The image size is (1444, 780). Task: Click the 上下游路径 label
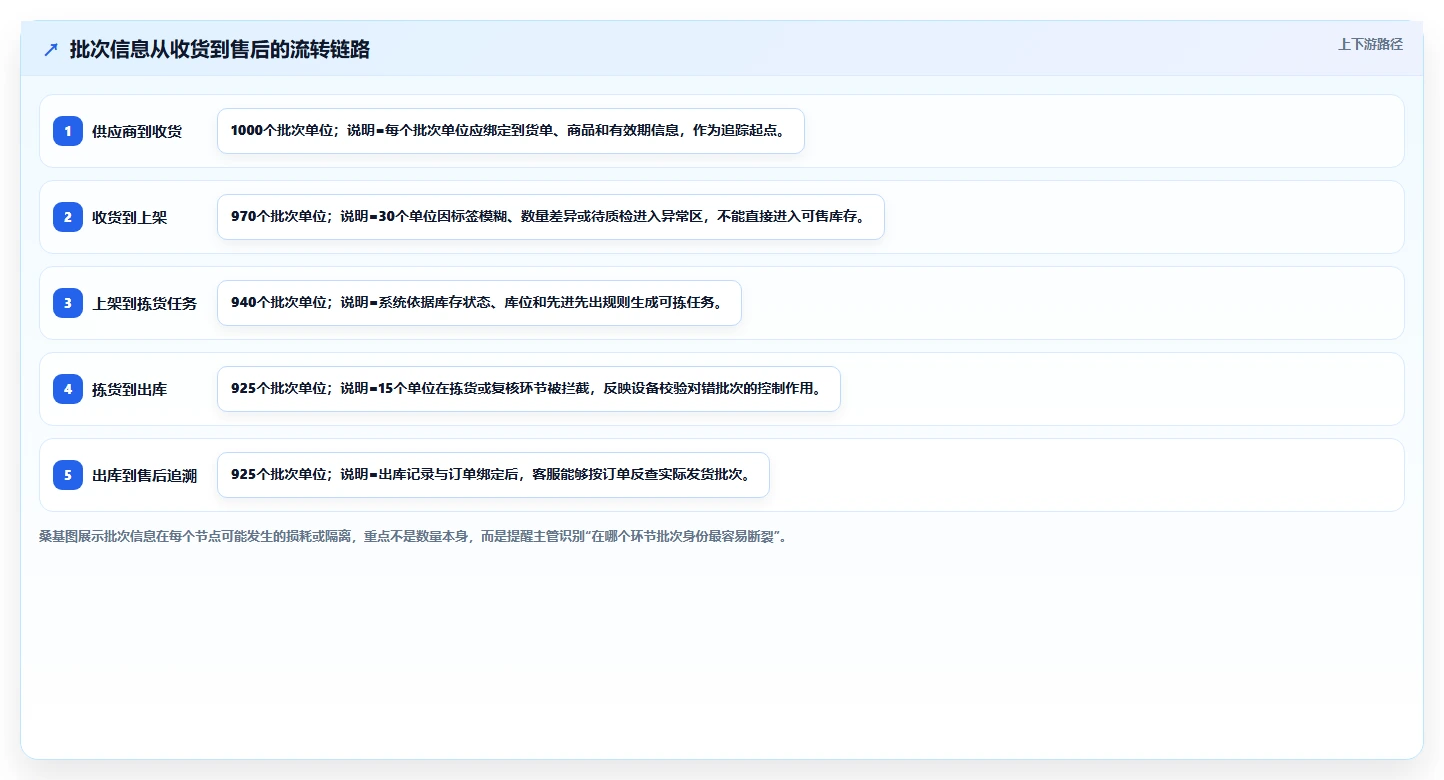tap(1371, 45)
